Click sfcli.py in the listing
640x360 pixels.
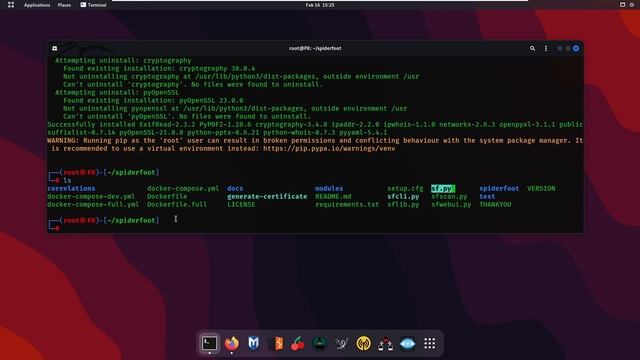(x=403, y=196)
